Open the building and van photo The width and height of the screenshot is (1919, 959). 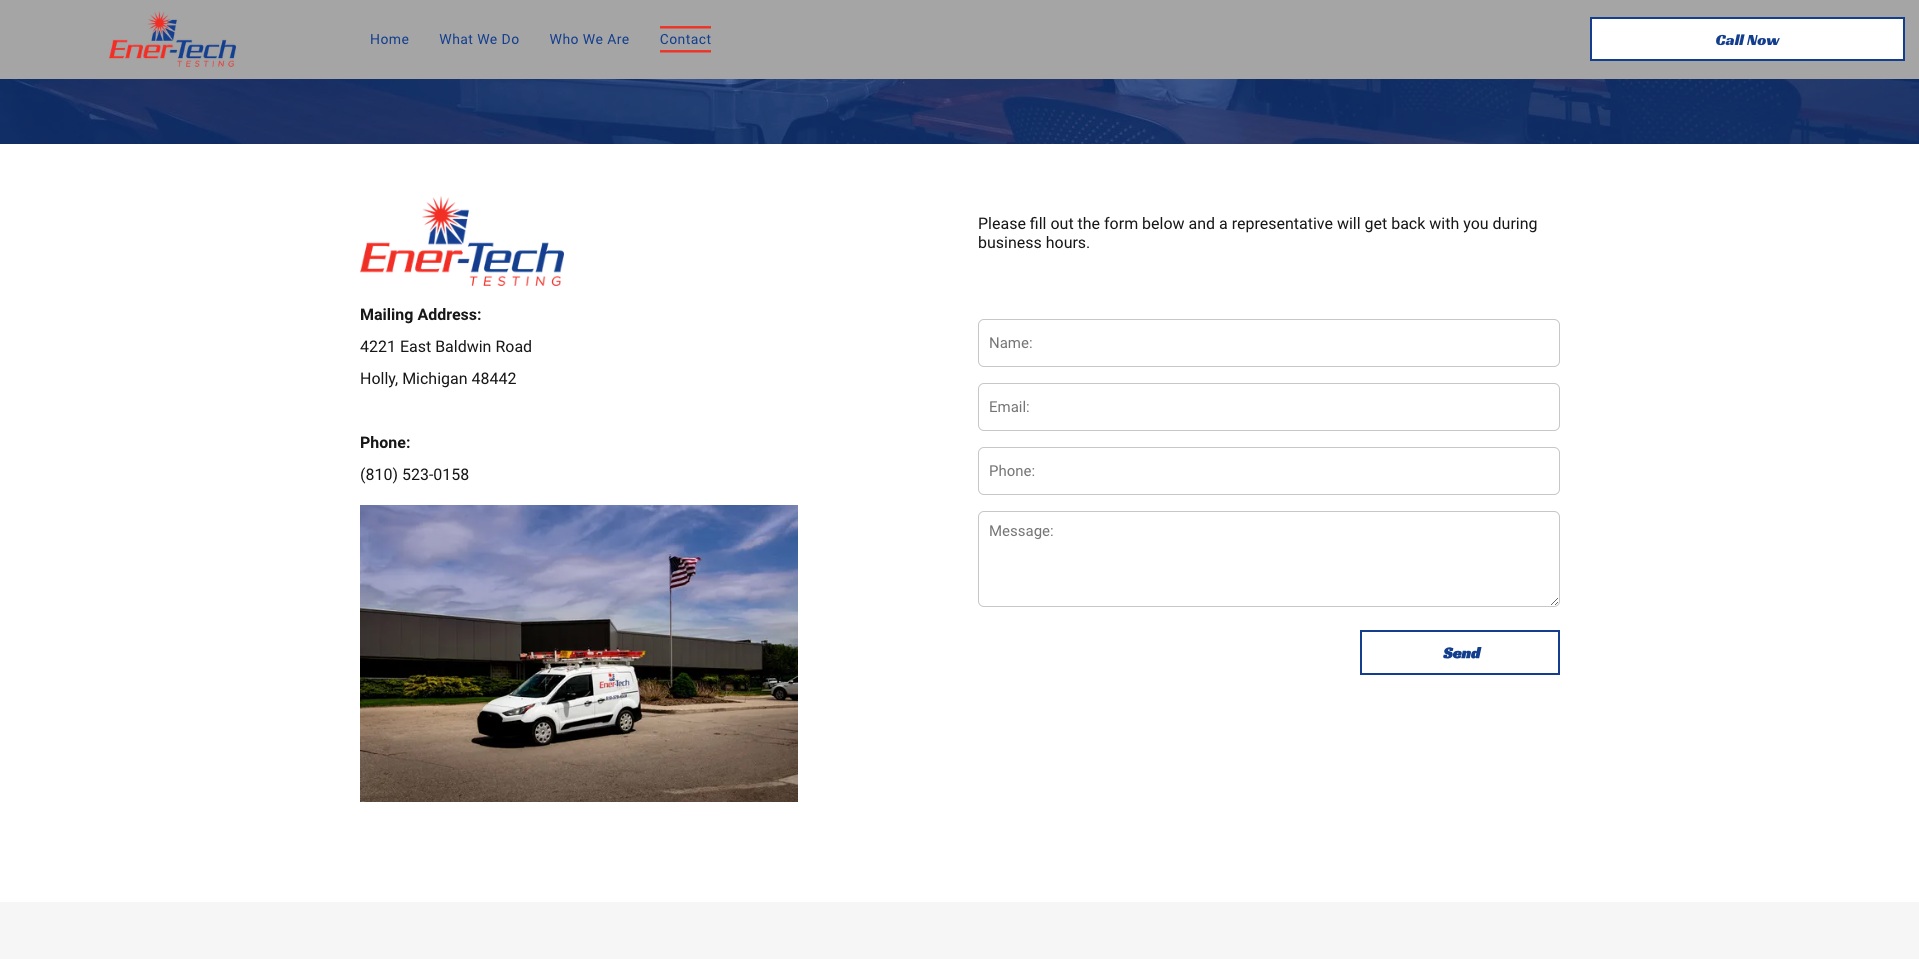pos(579,653)
